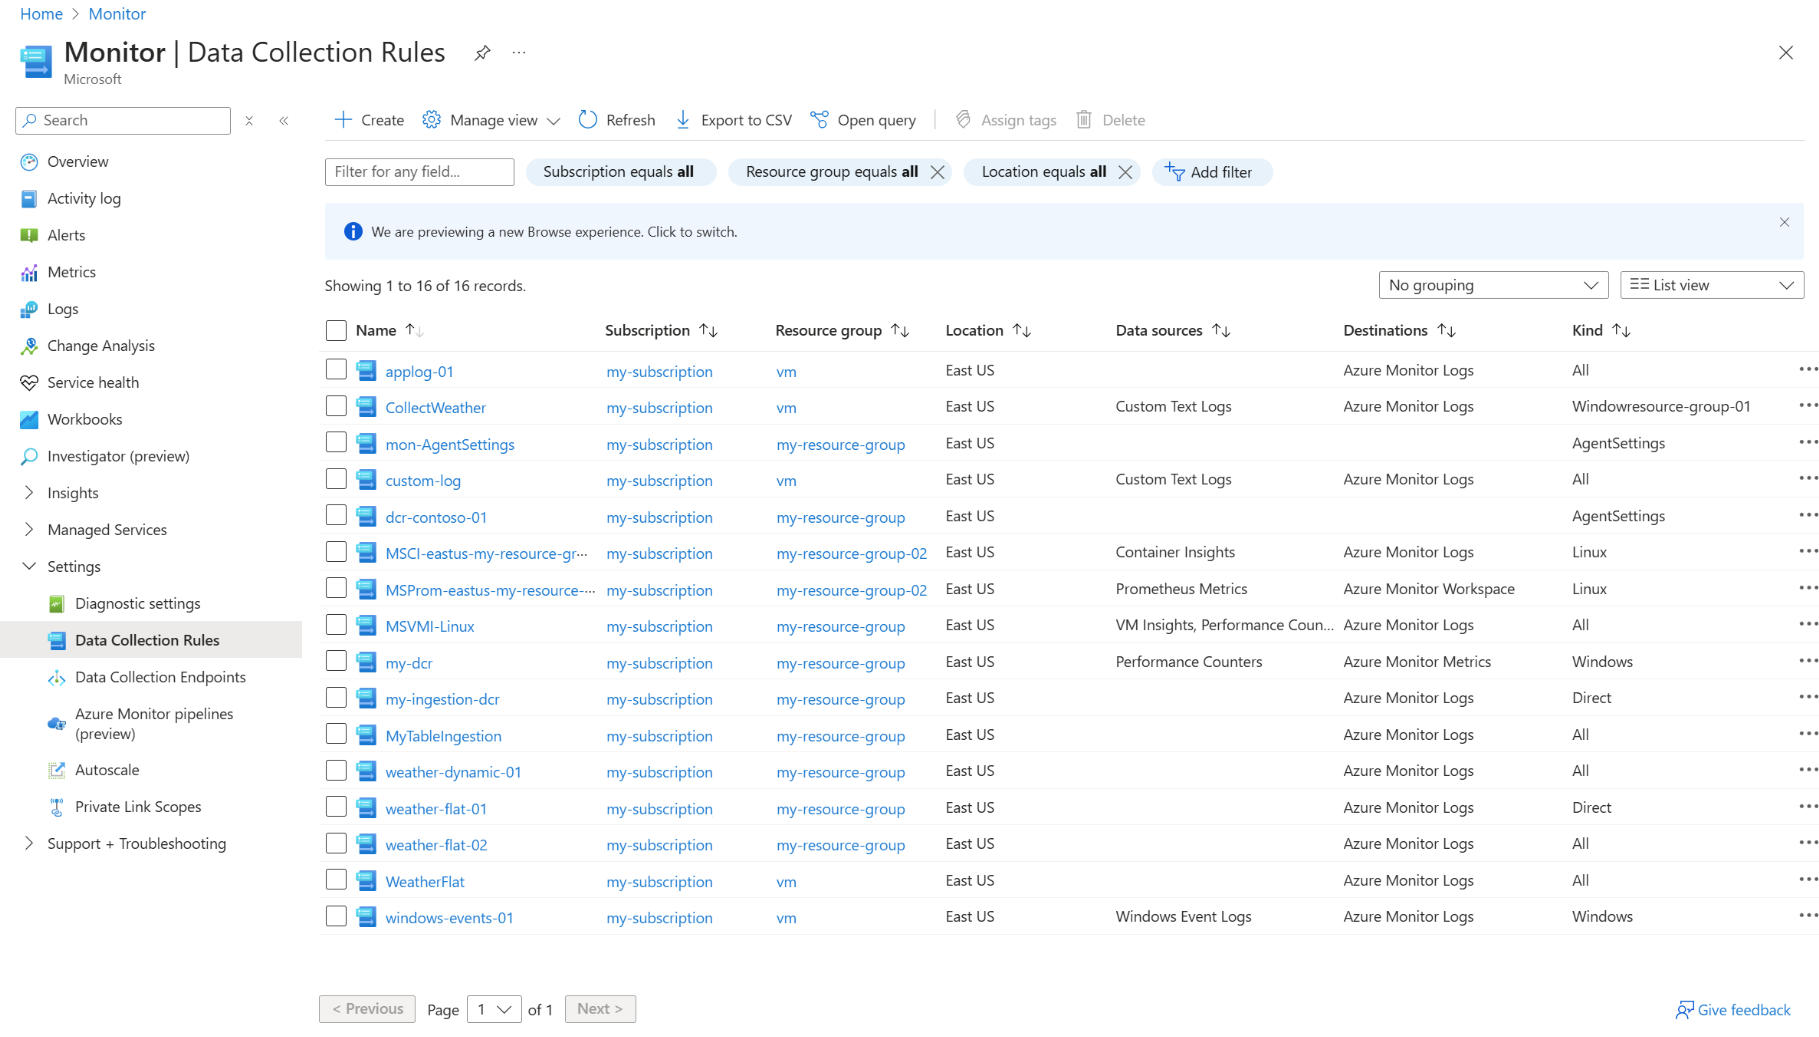This screenshot has width=1819, height=1037.
Task: Open the MSVMI-Linux rule link
Action: click(x=429, y=626)
